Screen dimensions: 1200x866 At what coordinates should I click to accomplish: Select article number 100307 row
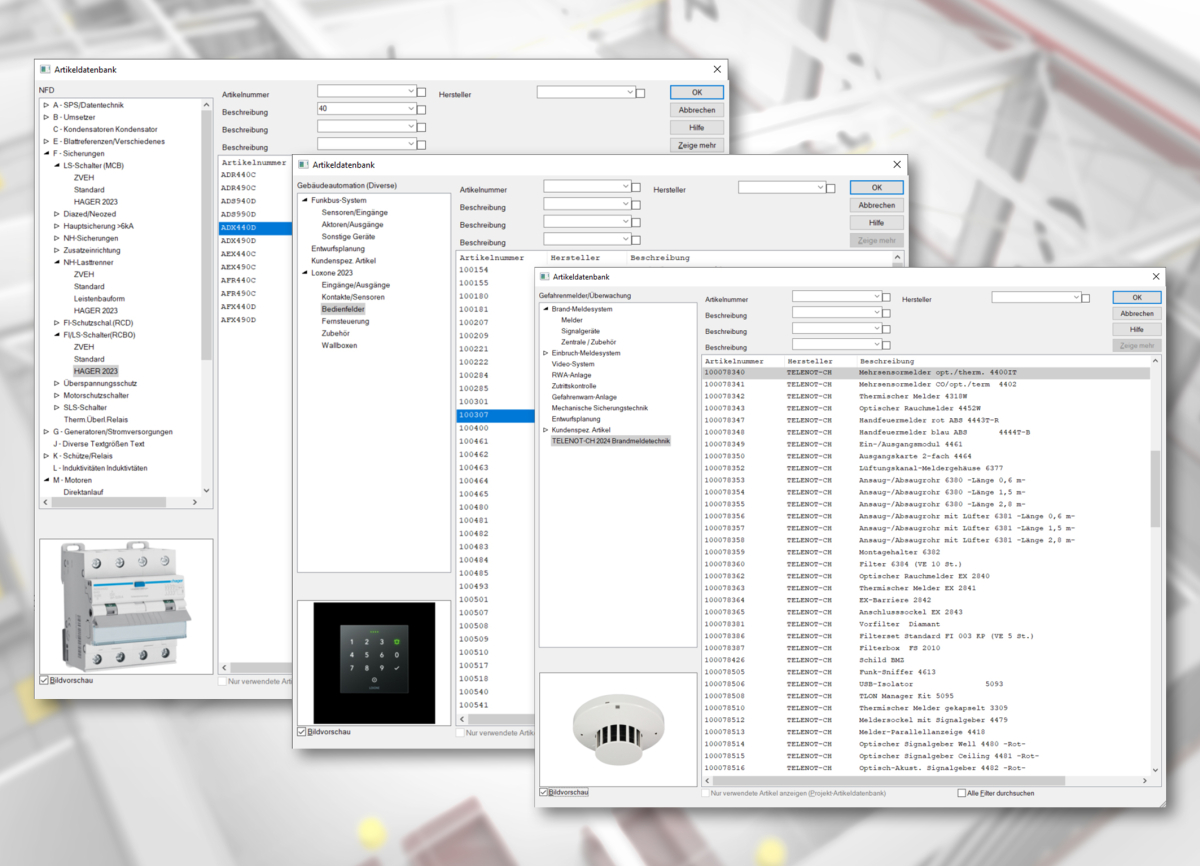click(496, 415)
